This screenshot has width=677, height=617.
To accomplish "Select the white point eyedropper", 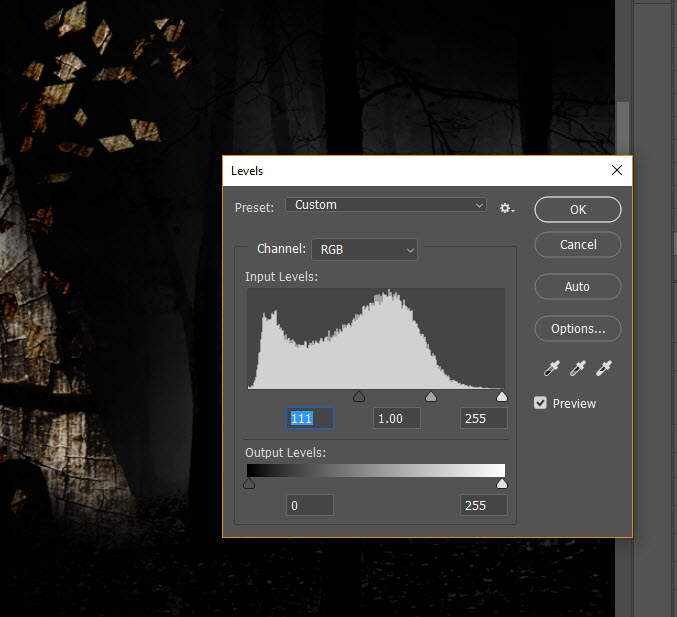I will pos(604,369).
